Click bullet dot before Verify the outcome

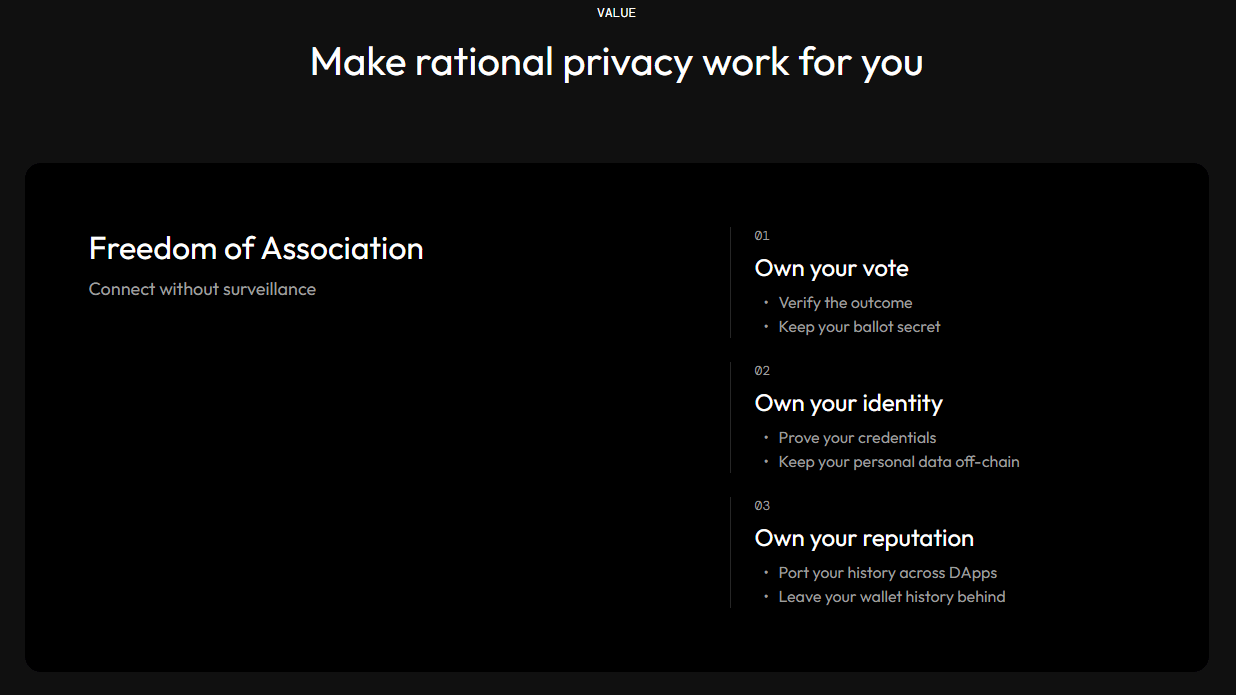pyautogui.click(x=766, y=302)
